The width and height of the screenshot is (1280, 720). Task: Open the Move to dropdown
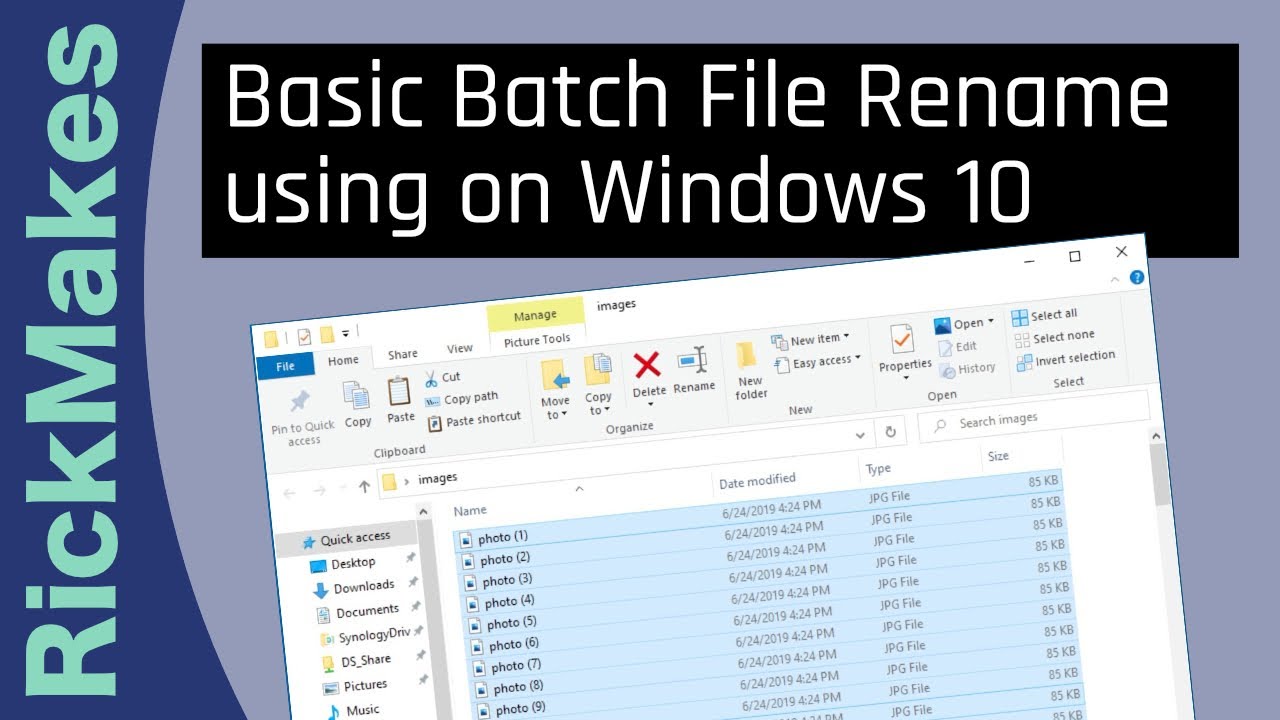click(554, 407)
